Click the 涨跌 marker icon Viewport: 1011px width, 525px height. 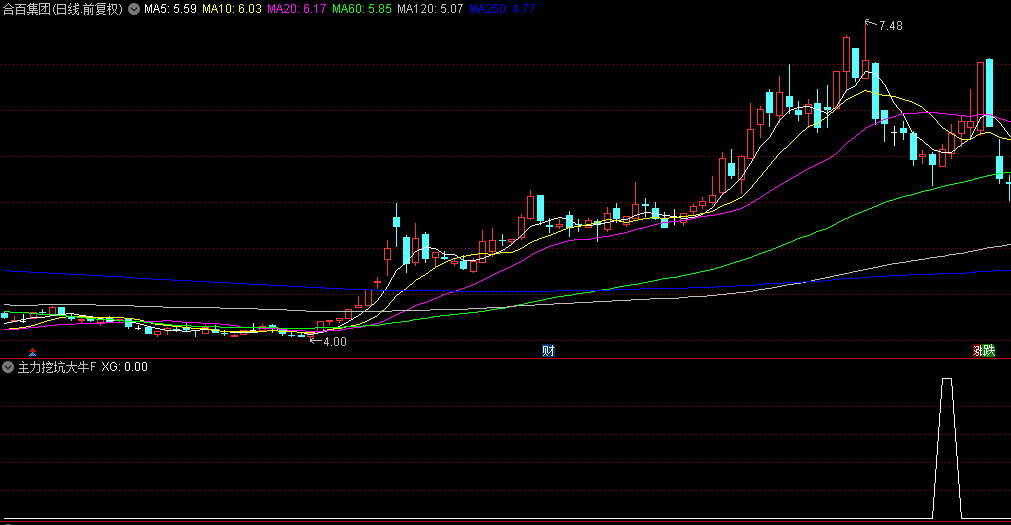coord(984,351)
